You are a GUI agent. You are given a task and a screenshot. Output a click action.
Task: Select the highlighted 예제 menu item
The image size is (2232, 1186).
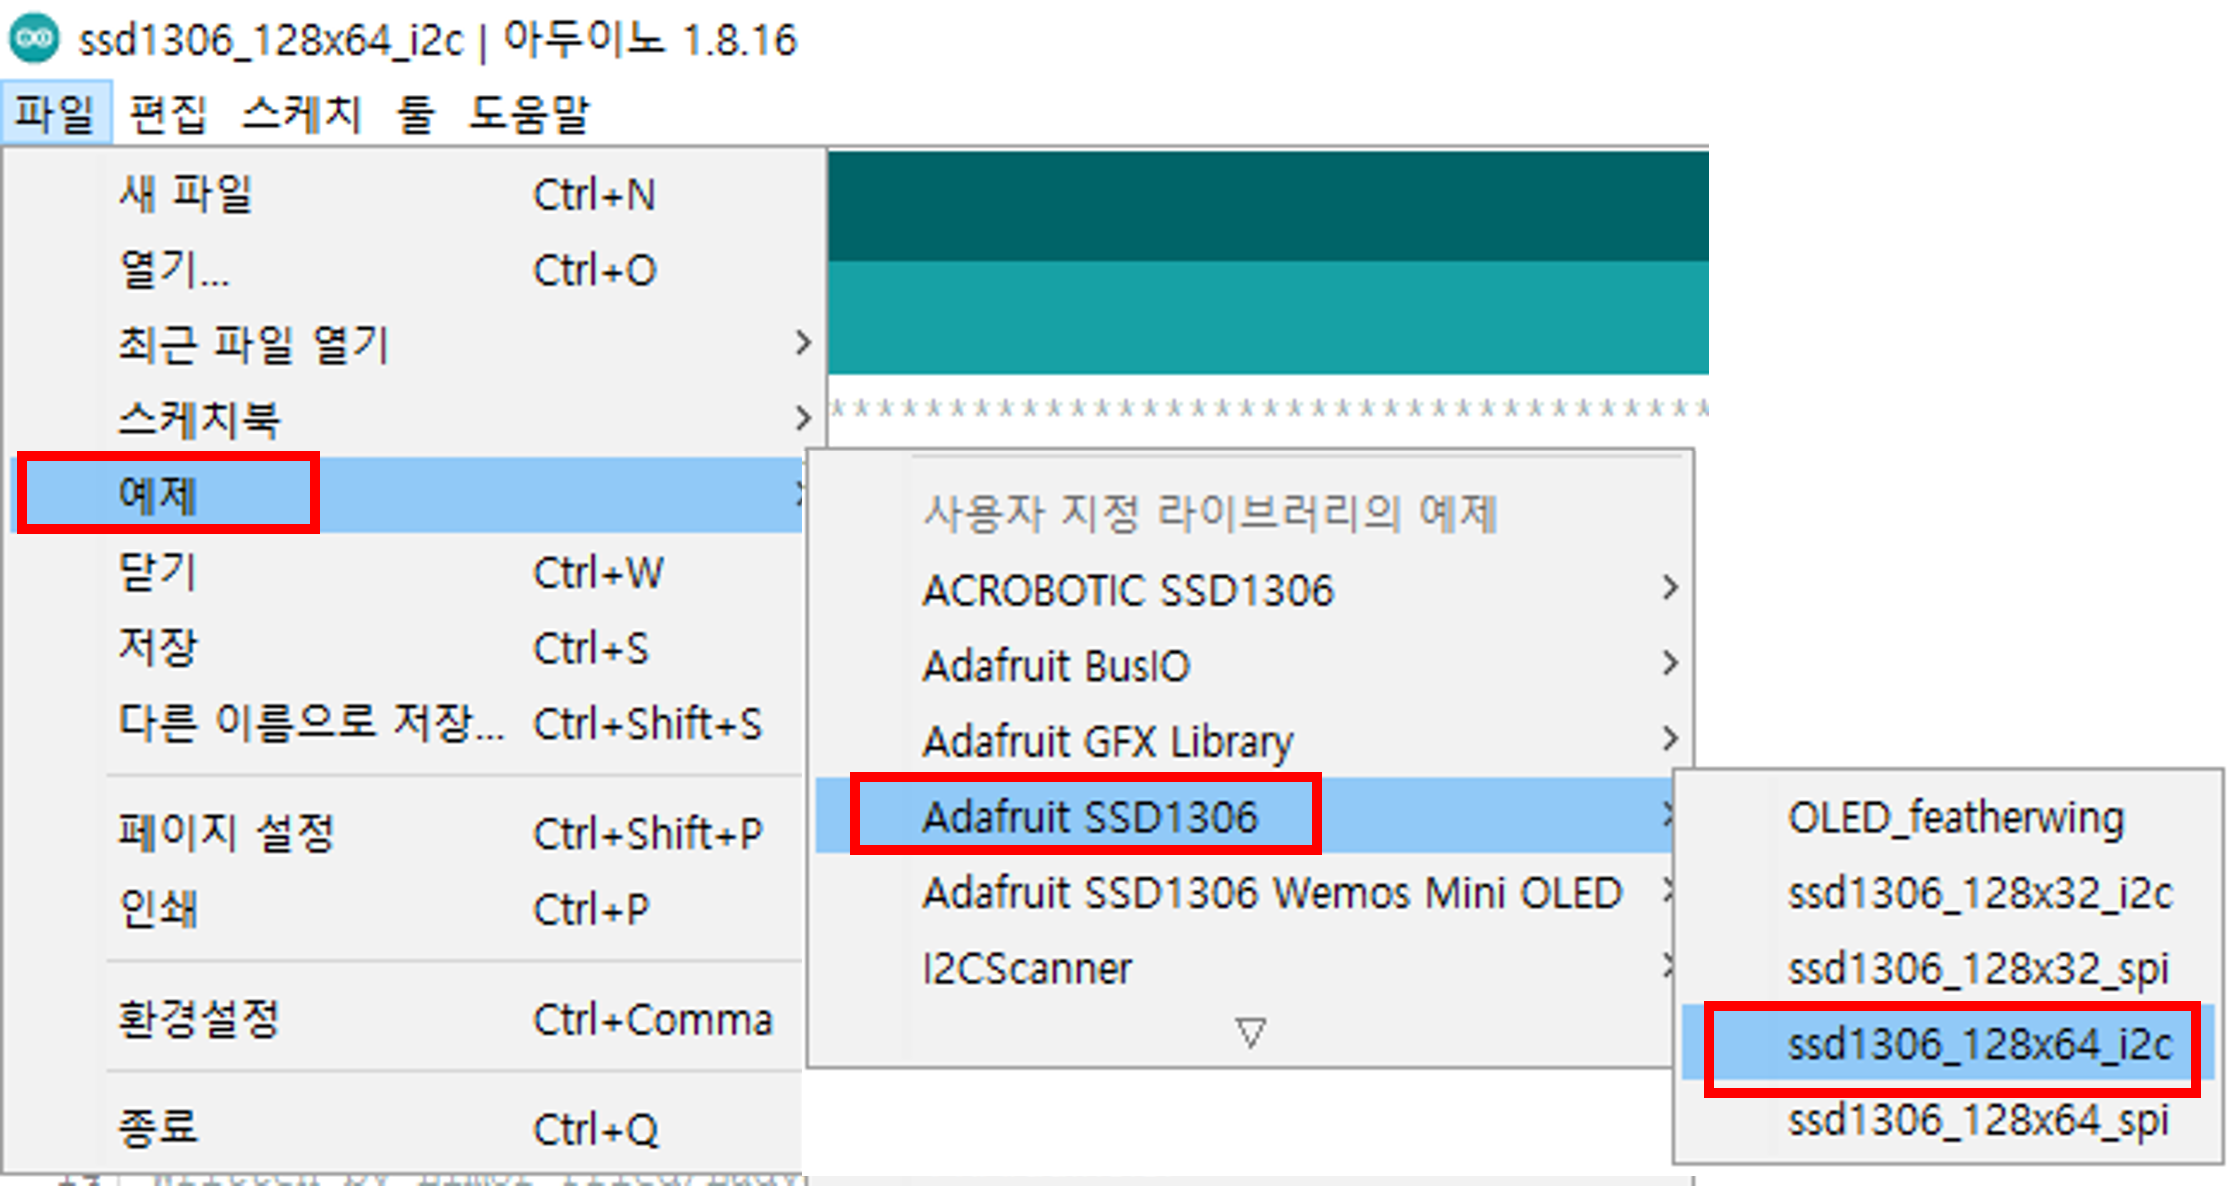[160, 494]
